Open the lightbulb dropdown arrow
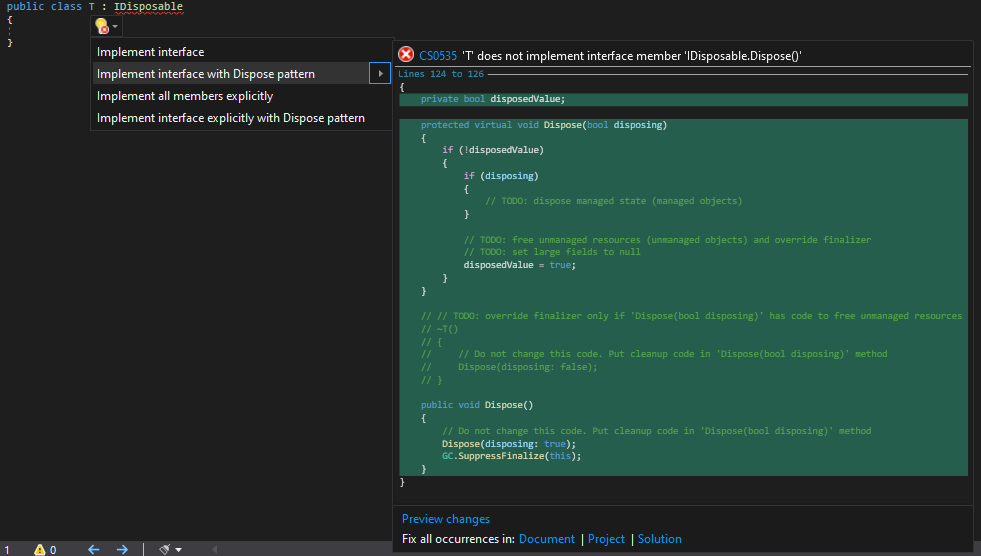Screen dimensions: 981x556 pyautogui.click(x=115, y=26)
